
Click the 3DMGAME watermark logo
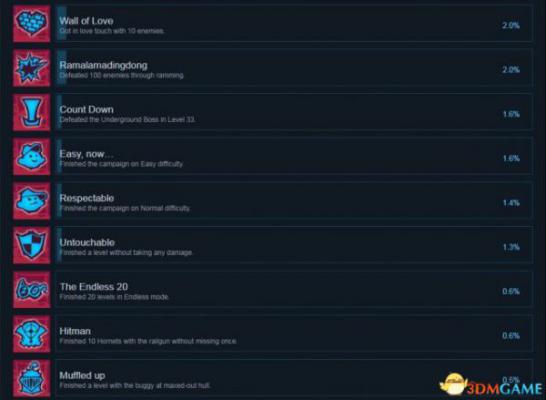pyautogui.click(x=491, y=385)
